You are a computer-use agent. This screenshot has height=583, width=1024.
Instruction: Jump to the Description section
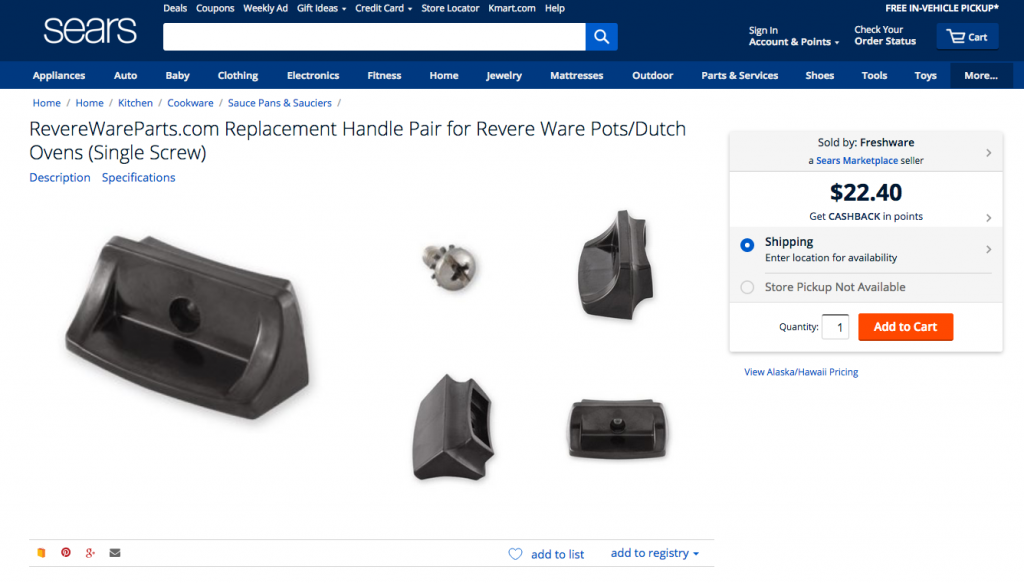tap(59, 178)
